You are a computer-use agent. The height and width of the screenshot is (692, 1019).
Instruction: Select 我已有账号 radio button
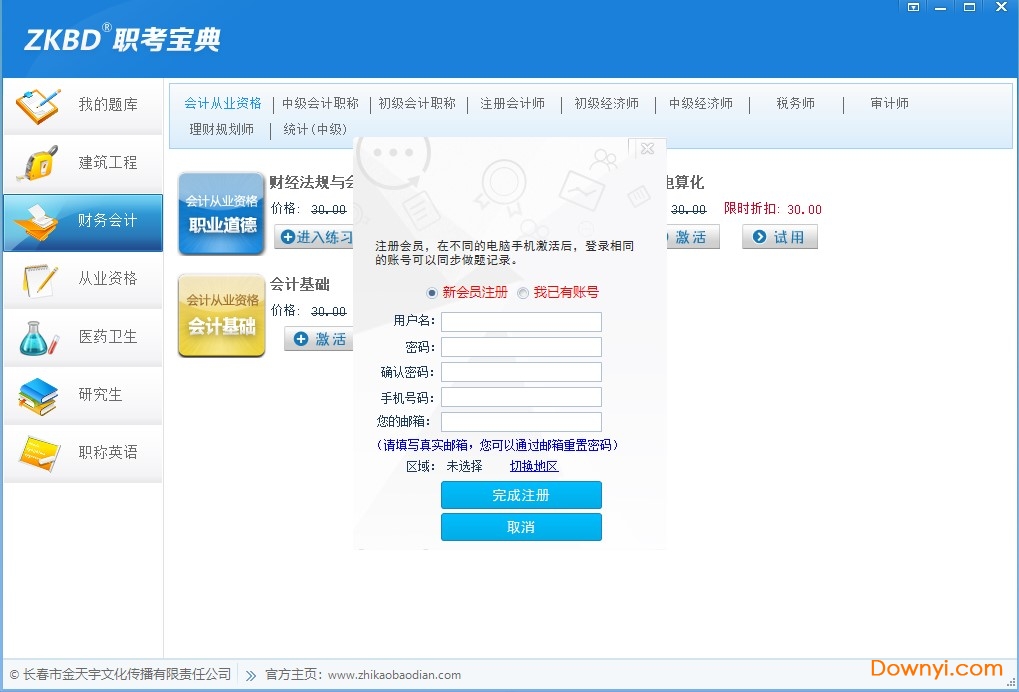[523, 293]
